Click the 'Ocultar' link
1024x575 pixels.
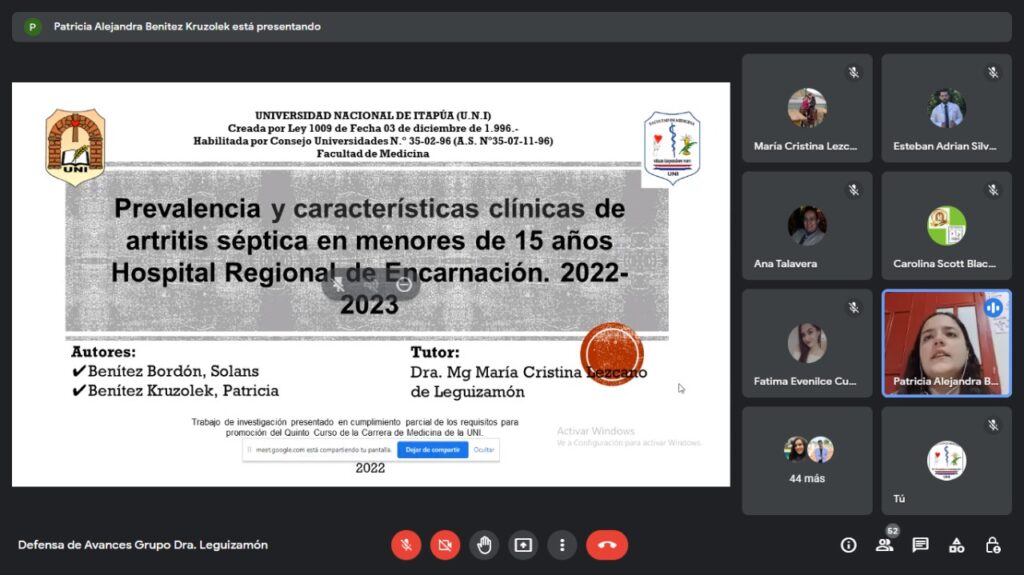(484, 450)
